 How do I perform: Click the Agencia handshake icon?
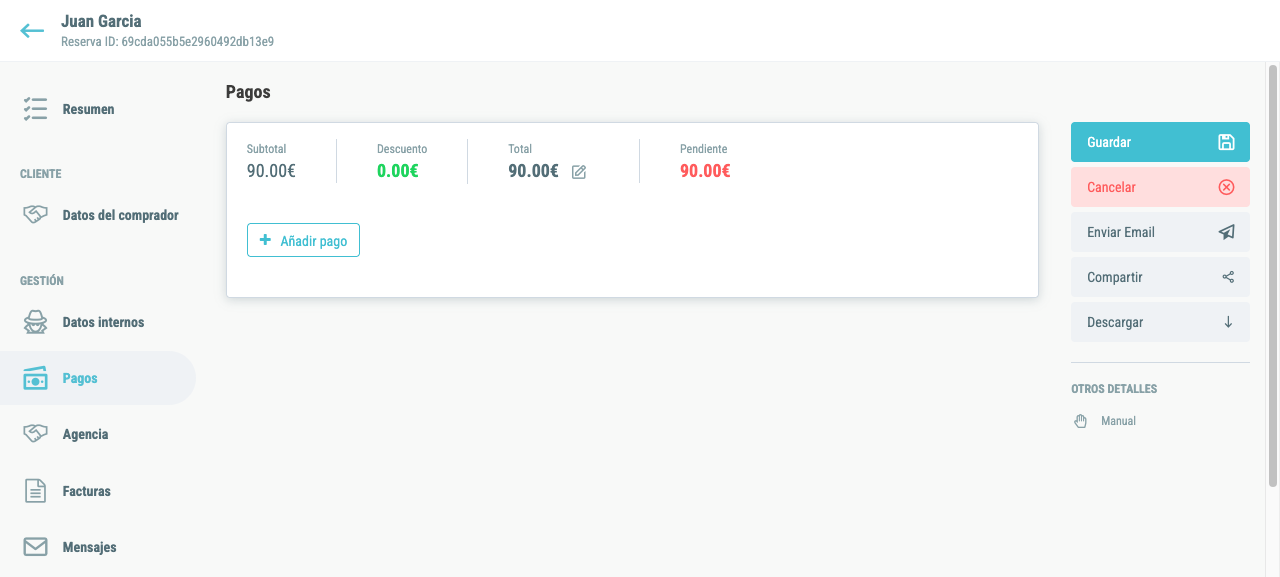(36, 434)
